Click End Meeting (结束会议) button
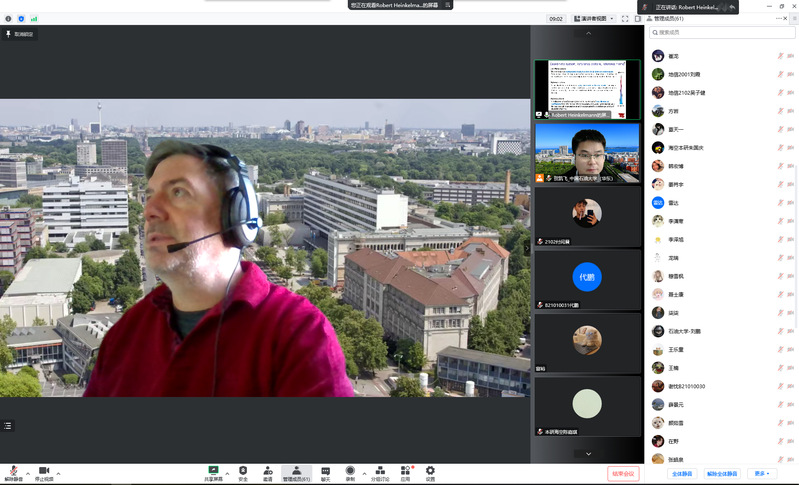 pyautogui.click(x=622, y=473)
